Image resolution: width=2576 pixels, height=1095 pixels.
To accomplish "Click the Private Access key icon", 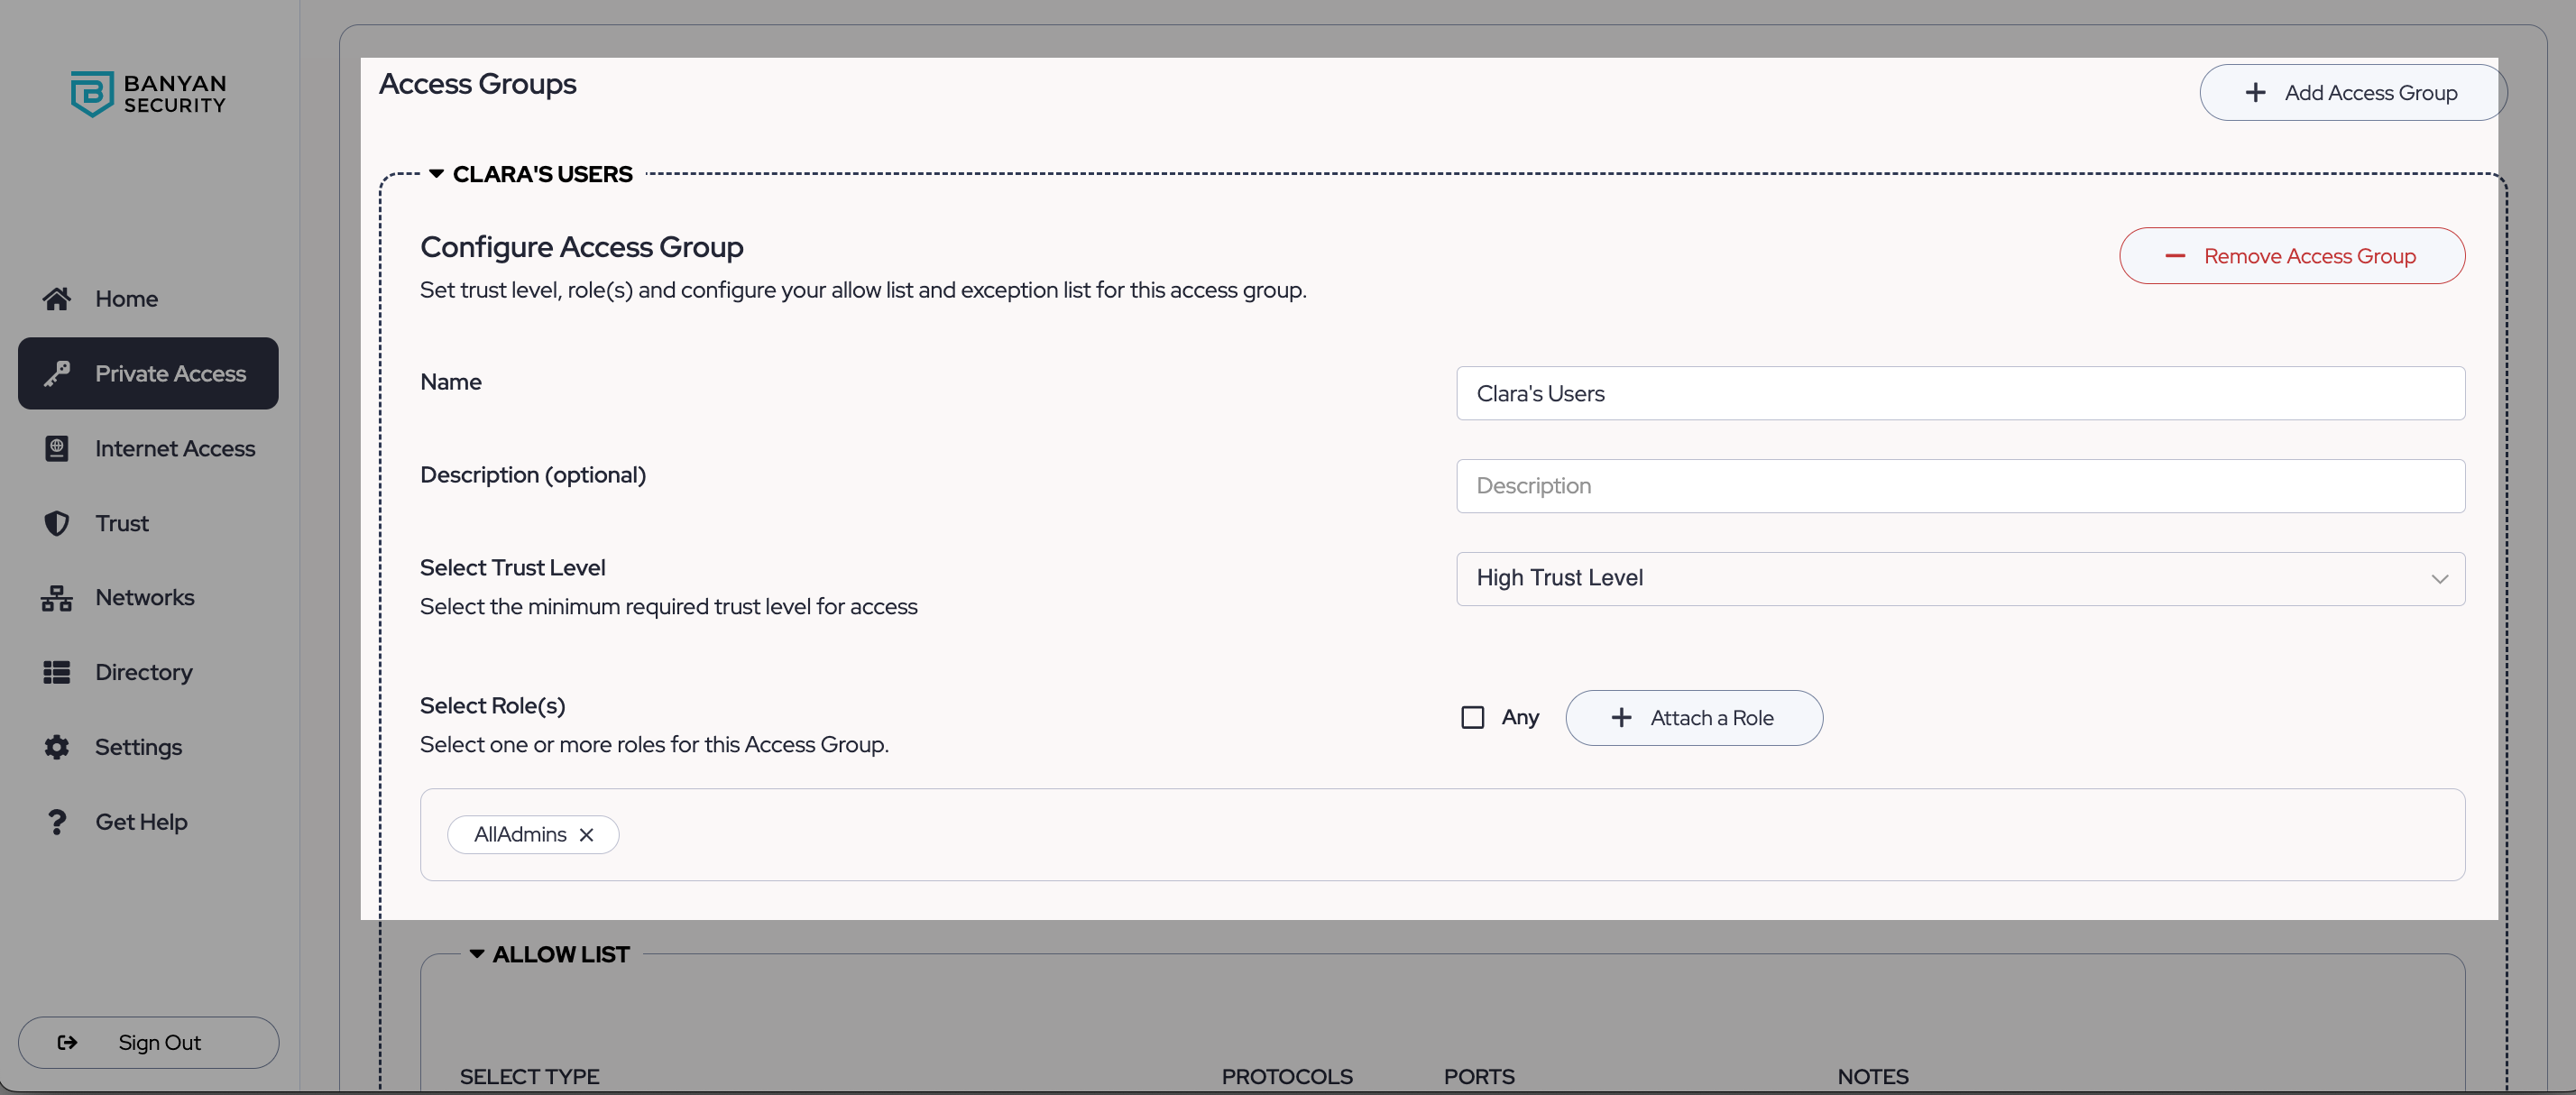I will coord(57,374).
